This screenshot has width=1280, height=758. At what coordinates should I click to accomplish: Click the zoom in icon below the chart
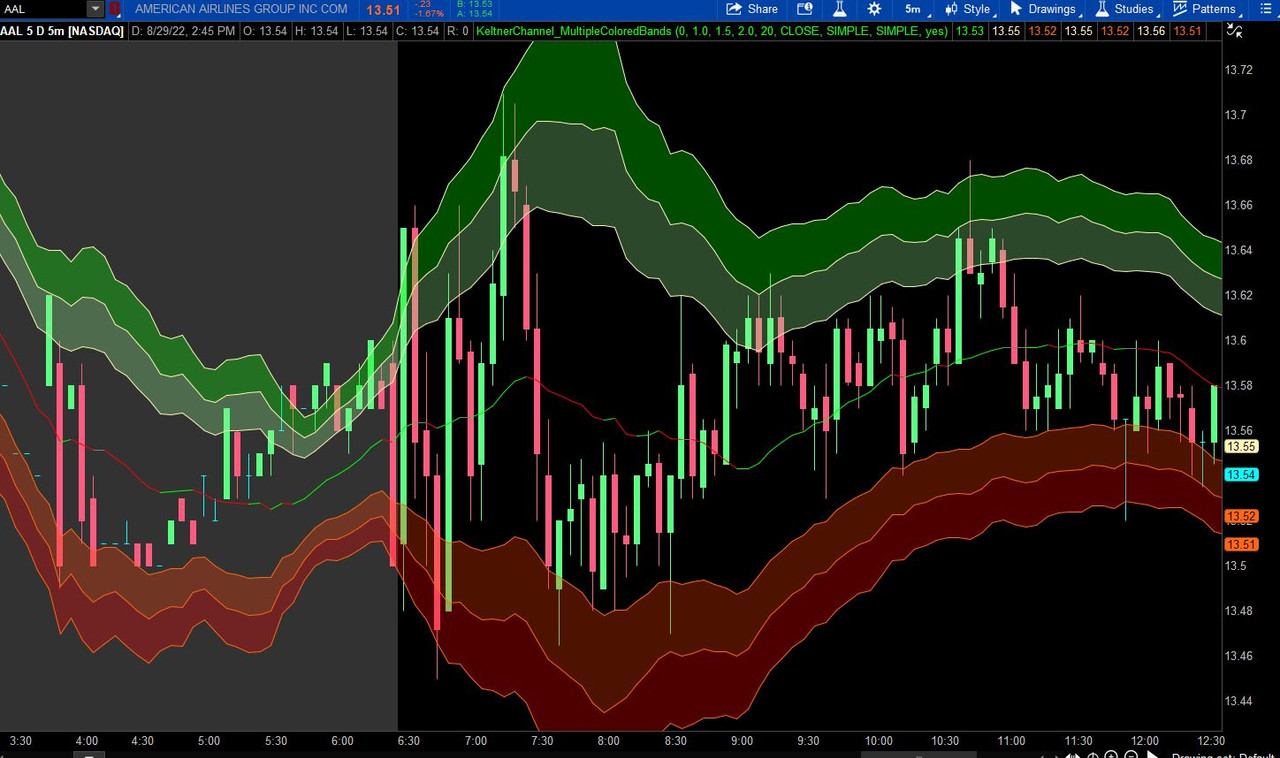click(1111, 755)
